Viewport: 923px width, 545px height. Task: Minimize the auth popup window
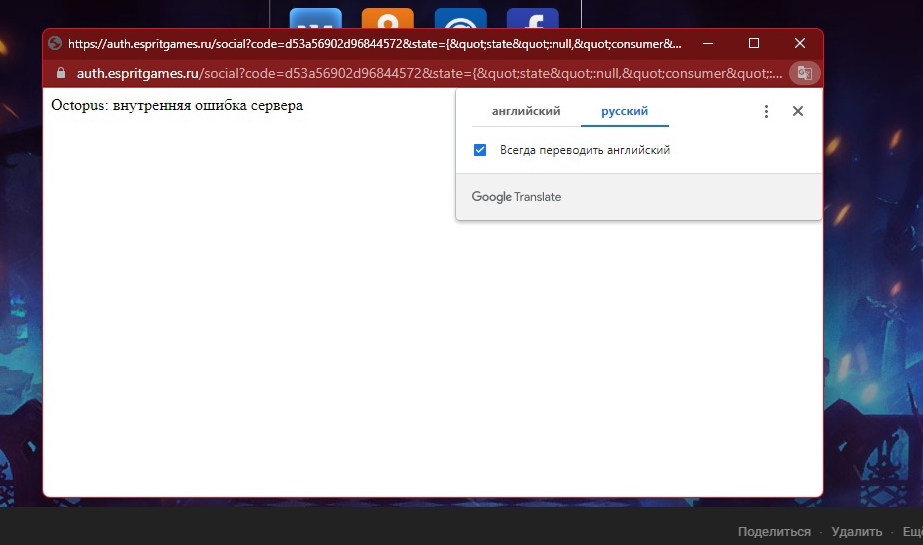tap(708, 44)
